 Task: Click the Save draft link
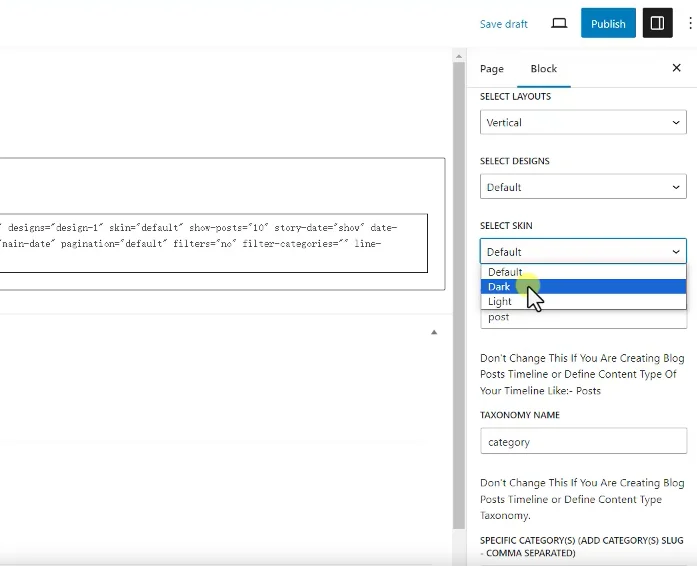point(503,24)
